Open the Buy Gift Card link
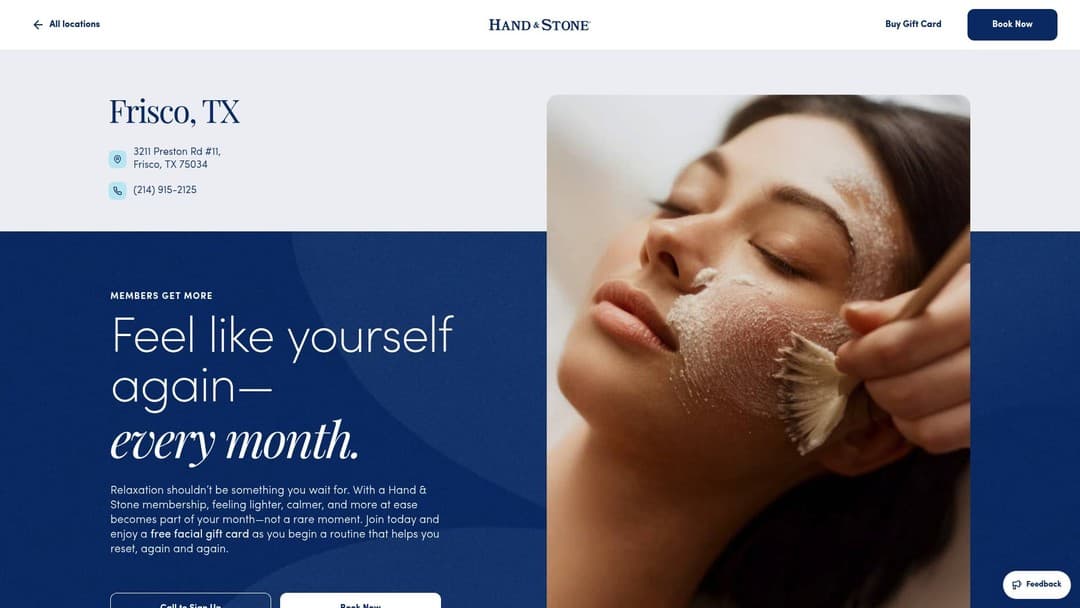 [x=913, y=24]
